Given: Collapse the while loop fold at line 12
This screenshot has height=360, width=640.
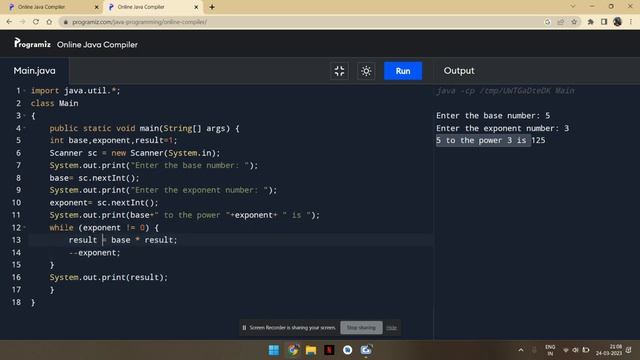Looking at the screenshot, I should [x=24, y=227].
